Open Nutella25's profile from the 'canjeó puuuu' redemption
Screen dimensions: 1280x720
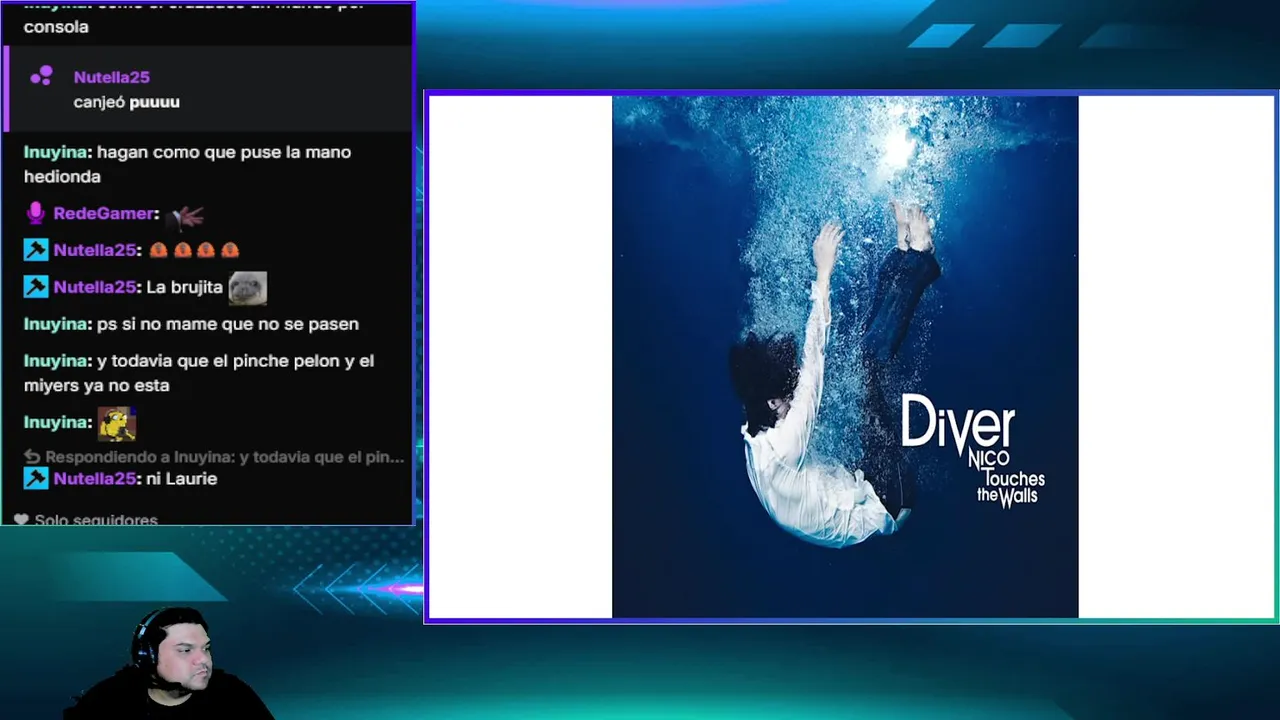coord(111,77)
